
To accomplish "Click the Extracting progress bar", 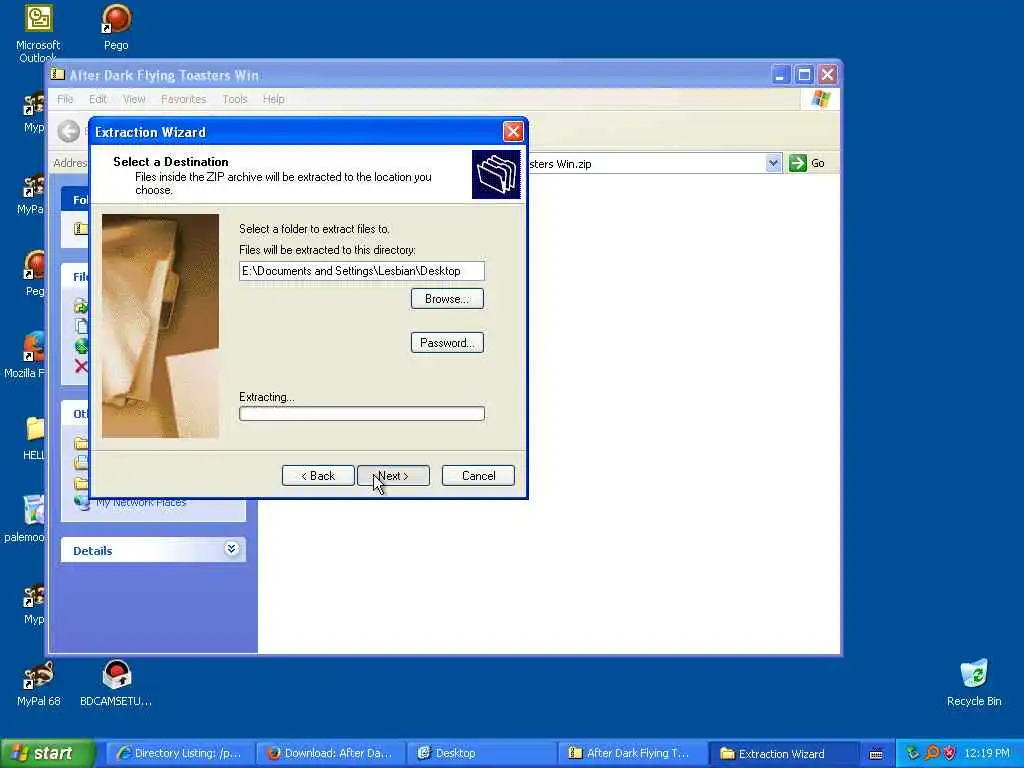I will coord(362,413).
